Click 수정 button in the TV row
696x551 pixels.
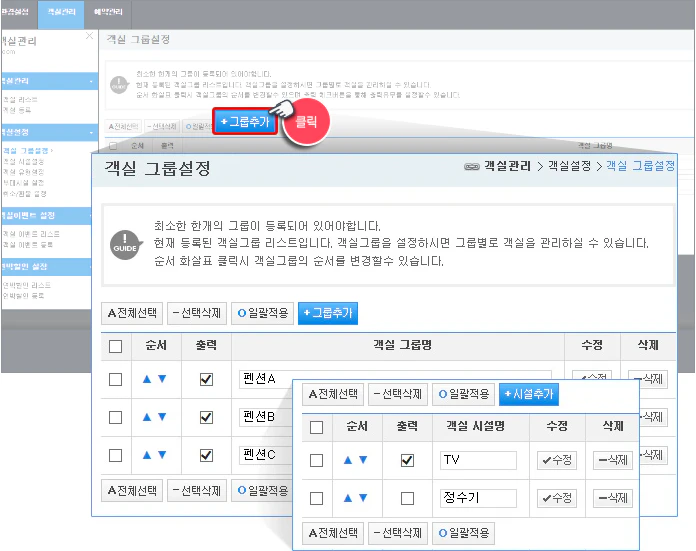(x=557, y=460)
